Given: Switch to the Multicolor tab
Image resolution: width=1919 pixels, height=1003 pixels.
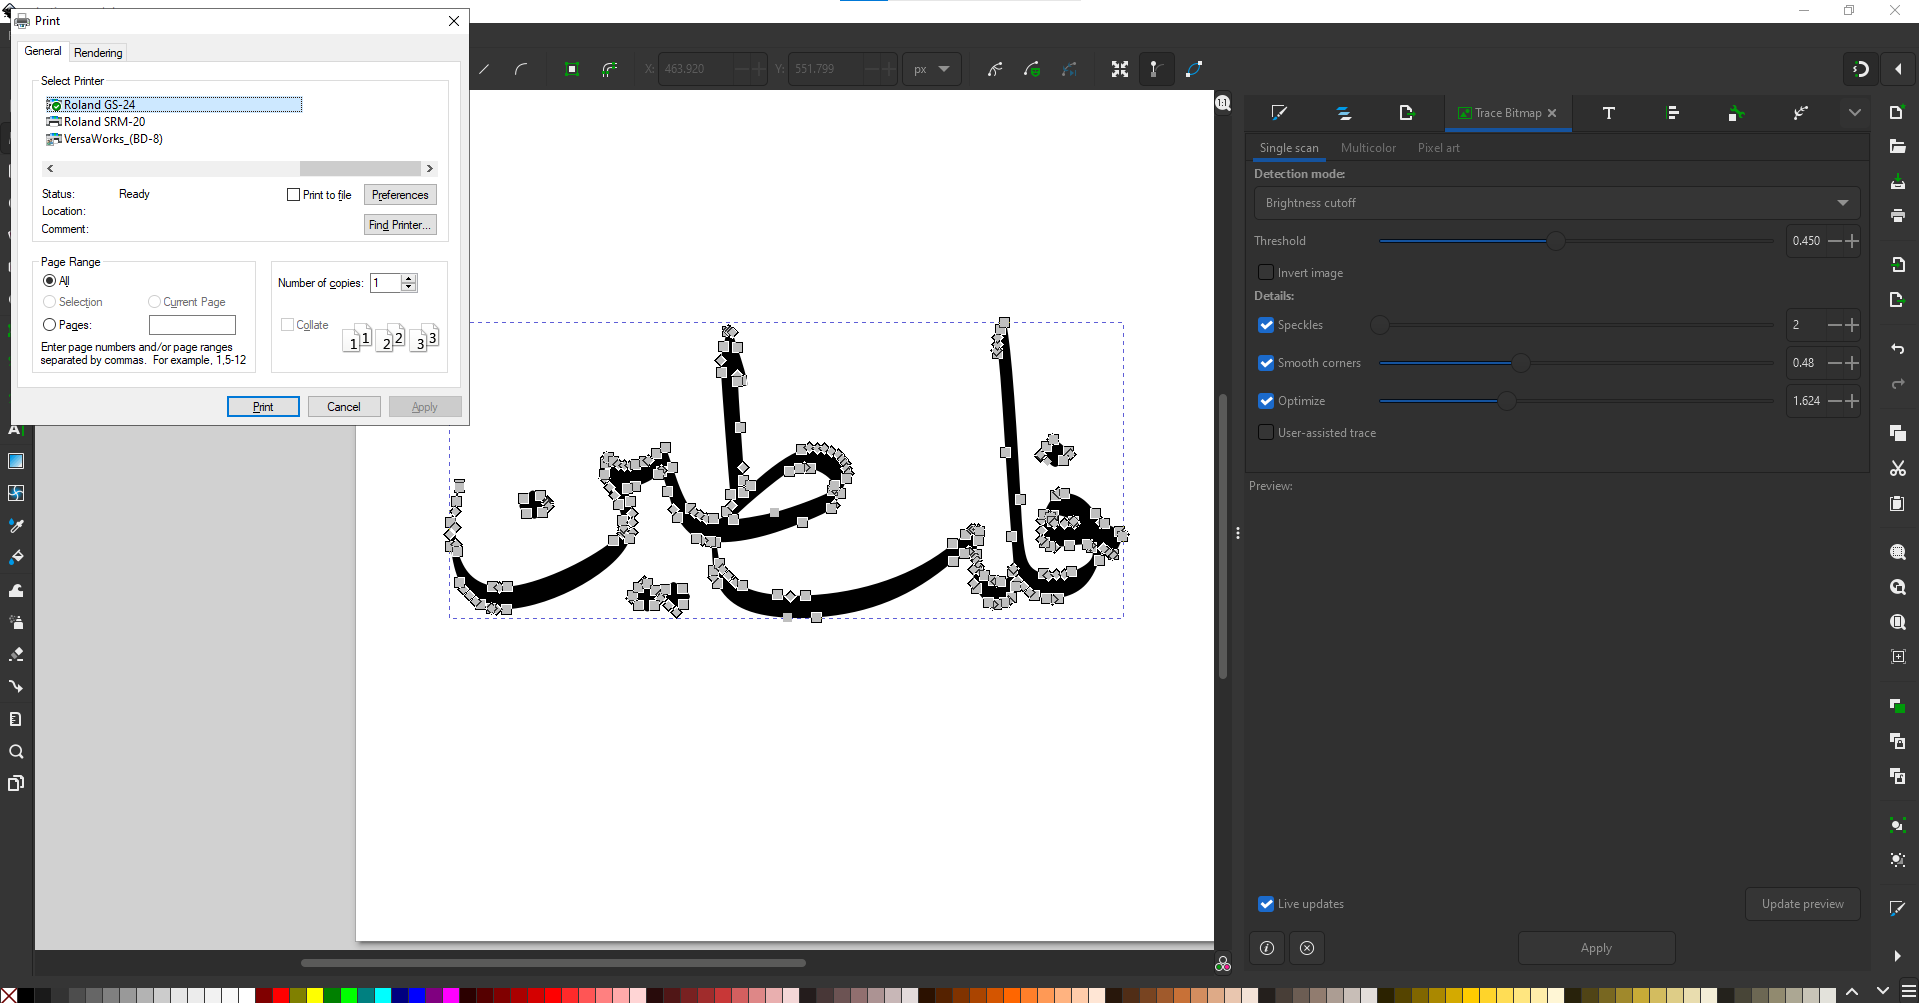Looking at the screenshot, I should (1368, 147).
